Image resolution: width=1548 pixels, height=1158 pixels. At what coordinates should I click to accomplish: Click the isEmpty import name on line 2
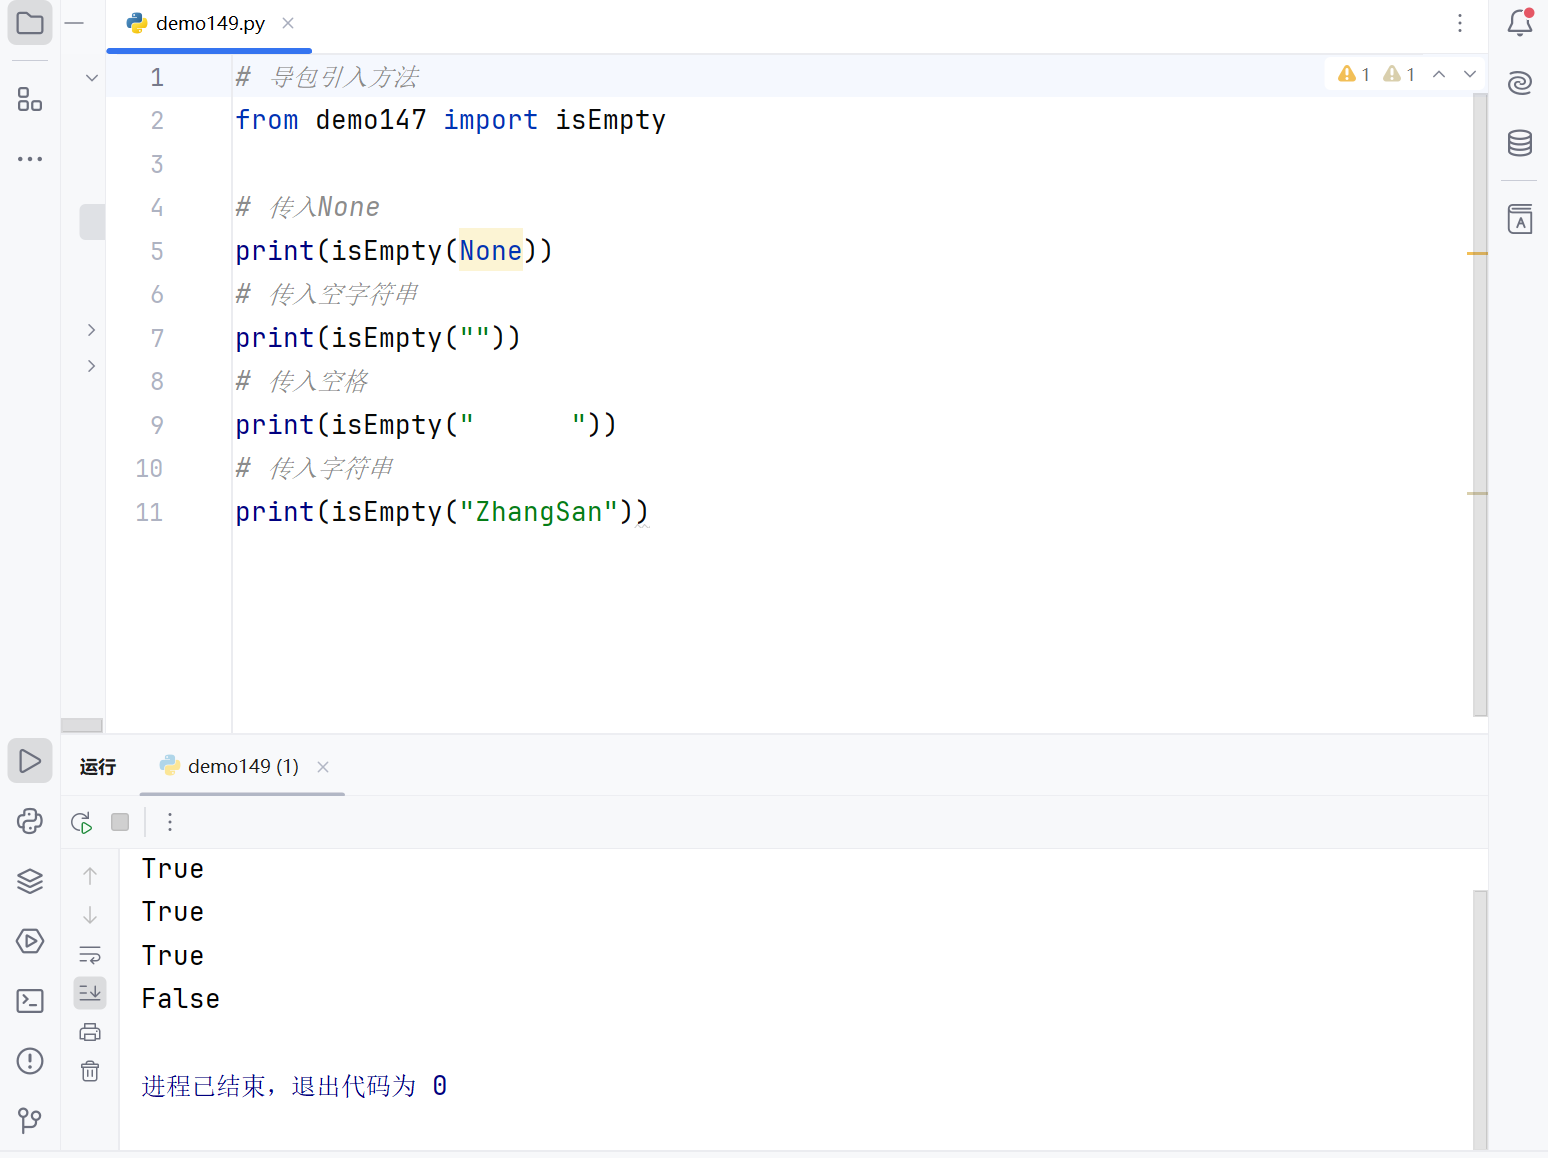(611, 120)
